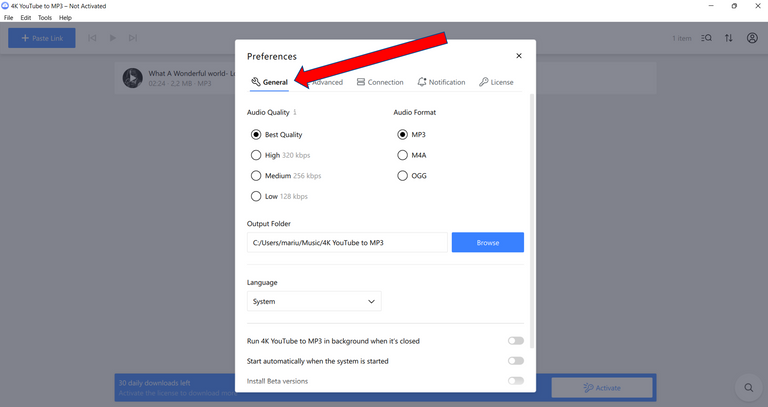Switch to the License tab
This screenshot has height=407, width=768.
pyautogui.click(x=496, y=82)
